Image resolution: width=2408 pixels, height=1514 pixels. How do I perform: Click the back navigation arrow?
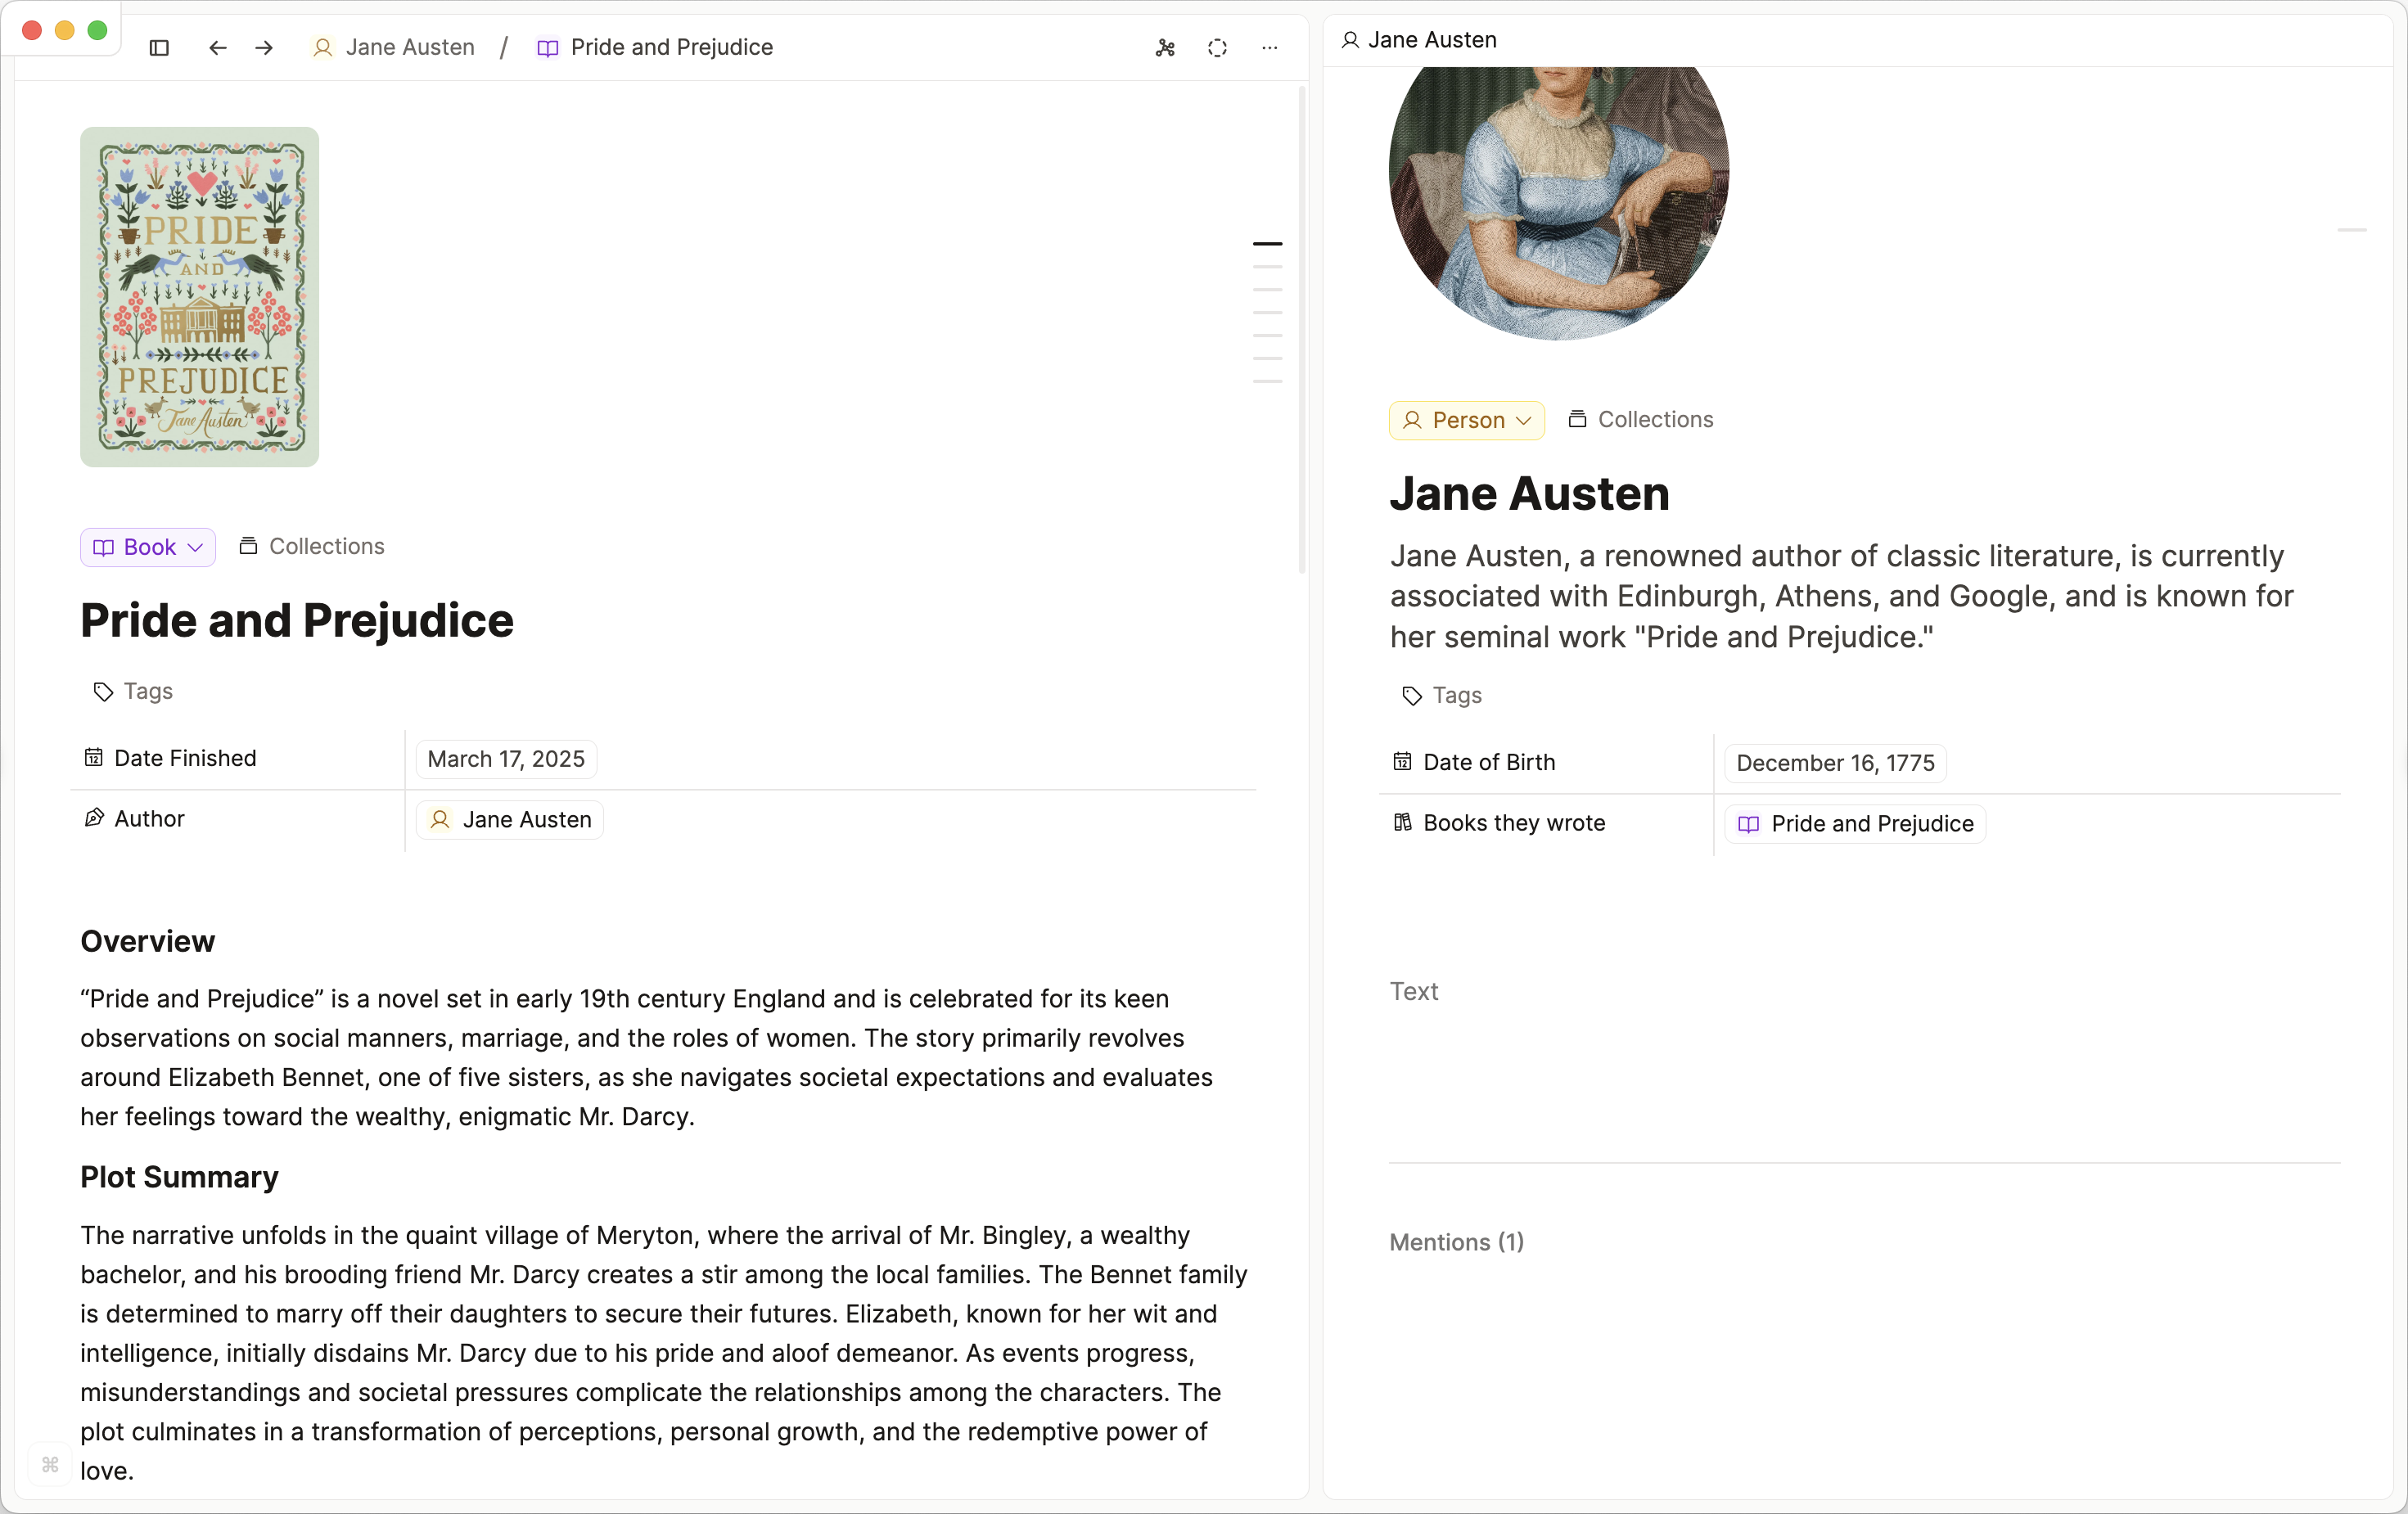pyautogui.click(x=217, y=48)
